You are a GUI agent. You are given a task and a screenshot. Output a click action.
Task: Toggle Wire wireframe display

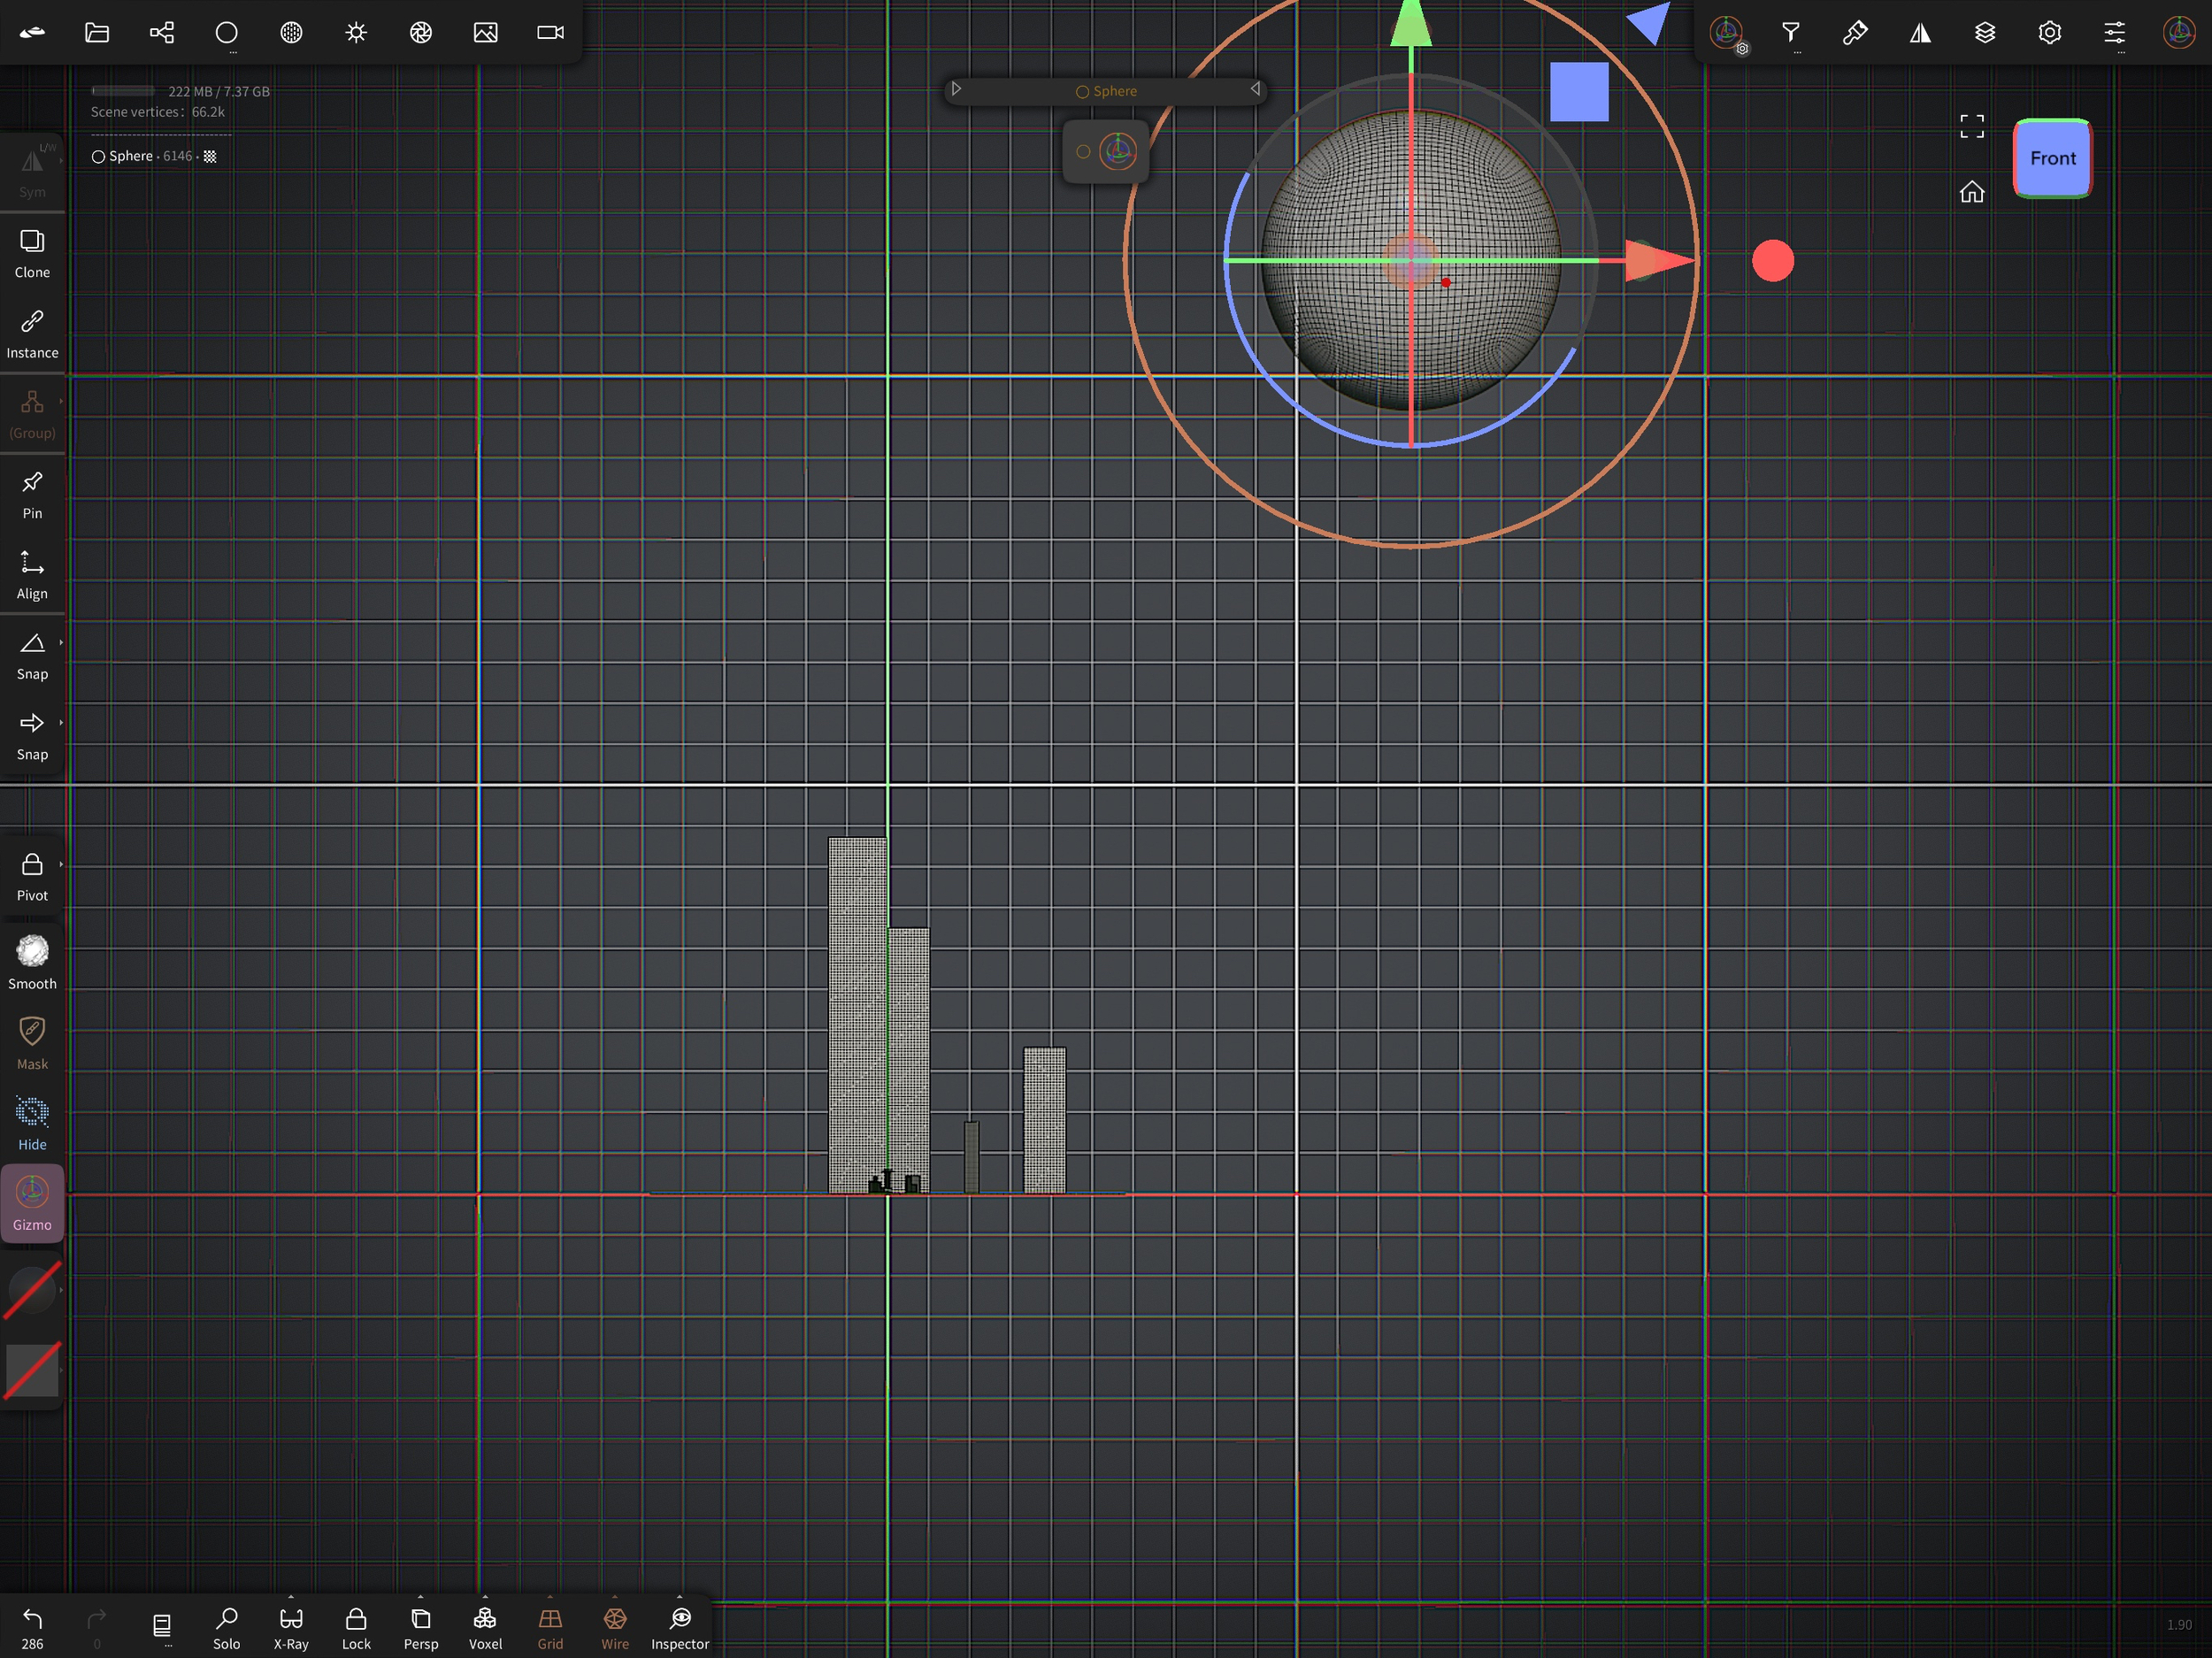pyautogui.click(x=615, y=1627)
